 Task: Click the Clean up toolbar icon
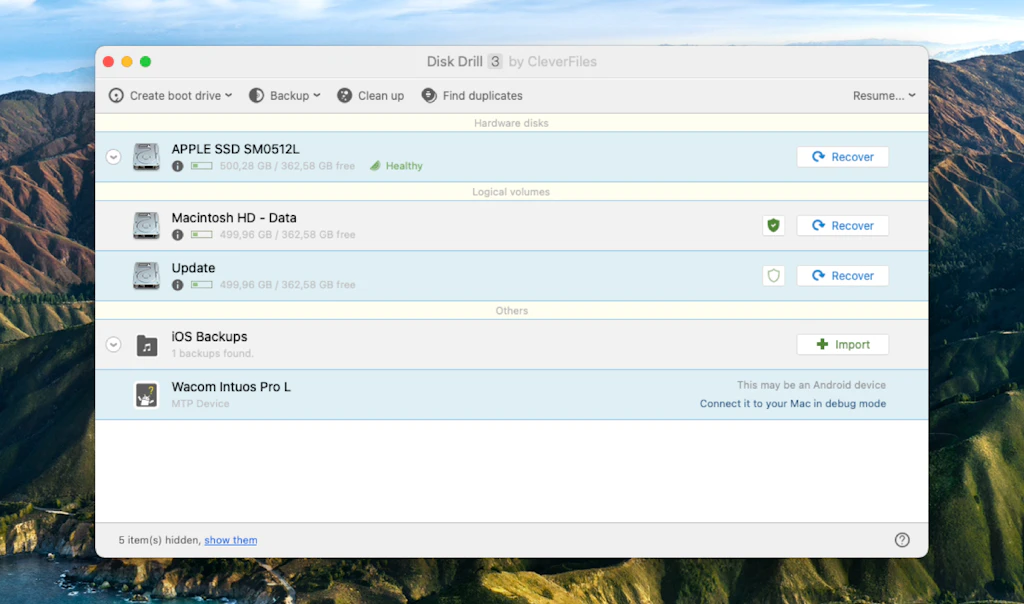click(344, 95)
